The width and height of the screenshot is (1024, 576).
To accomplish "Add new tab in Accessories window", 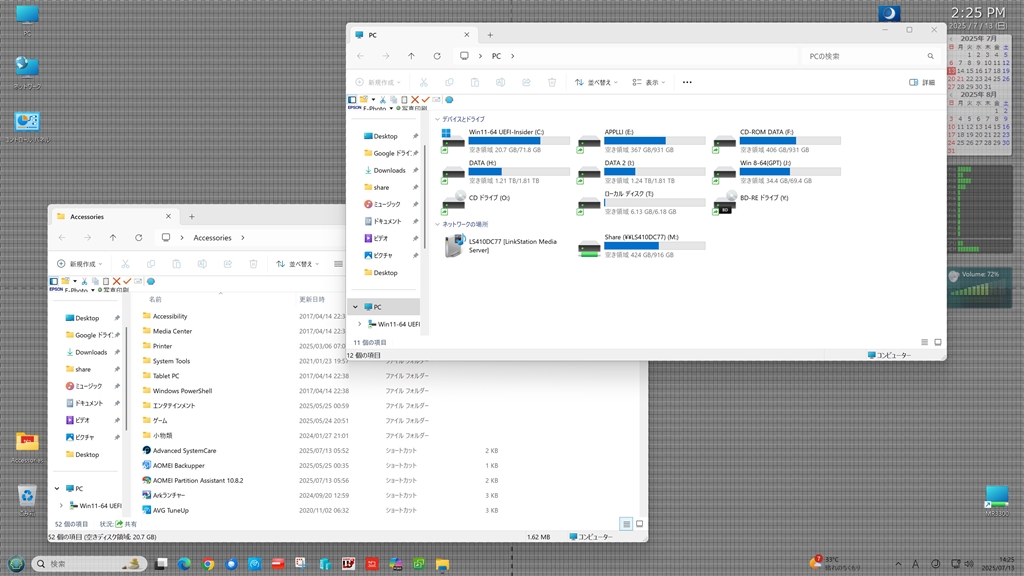I will click(x=191, y=217).
